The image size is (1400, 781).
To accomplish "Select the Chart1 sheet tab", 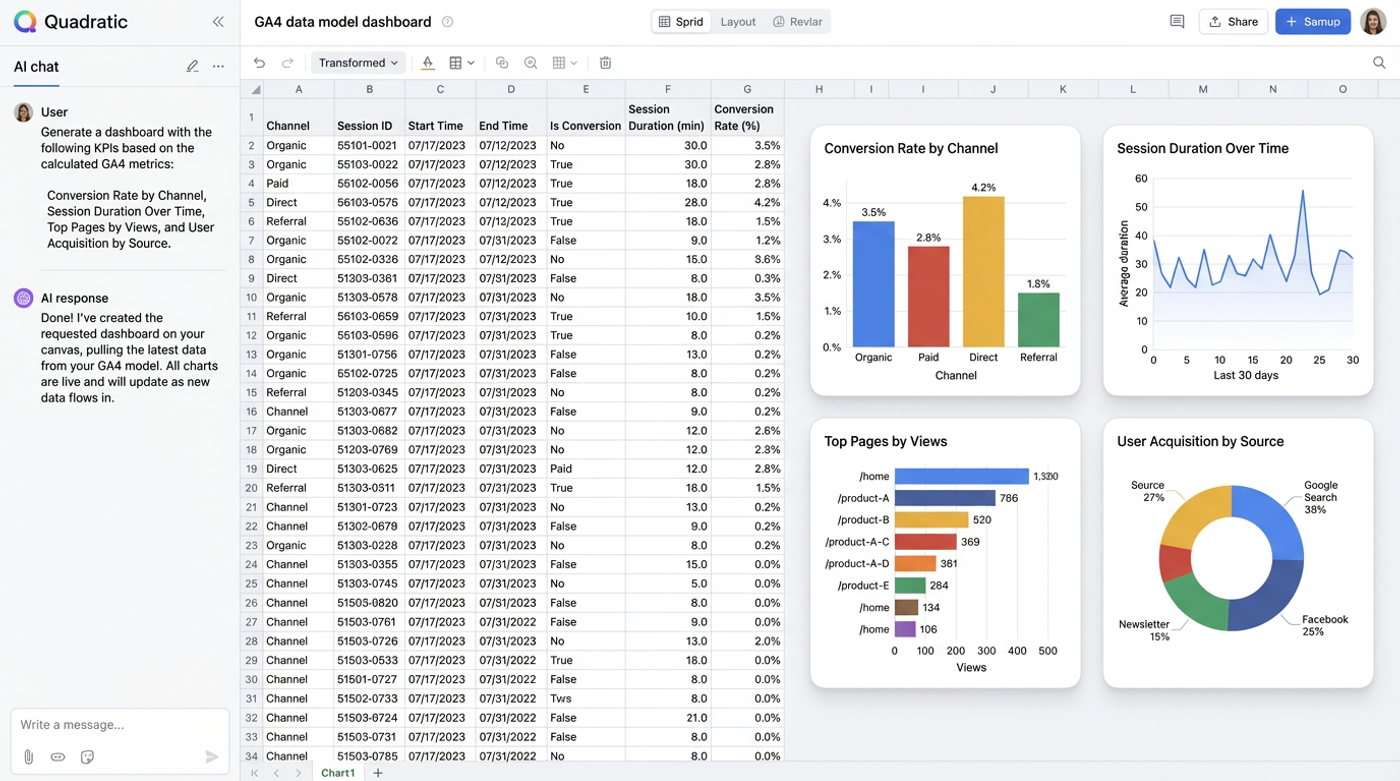I will coord(337,773).
